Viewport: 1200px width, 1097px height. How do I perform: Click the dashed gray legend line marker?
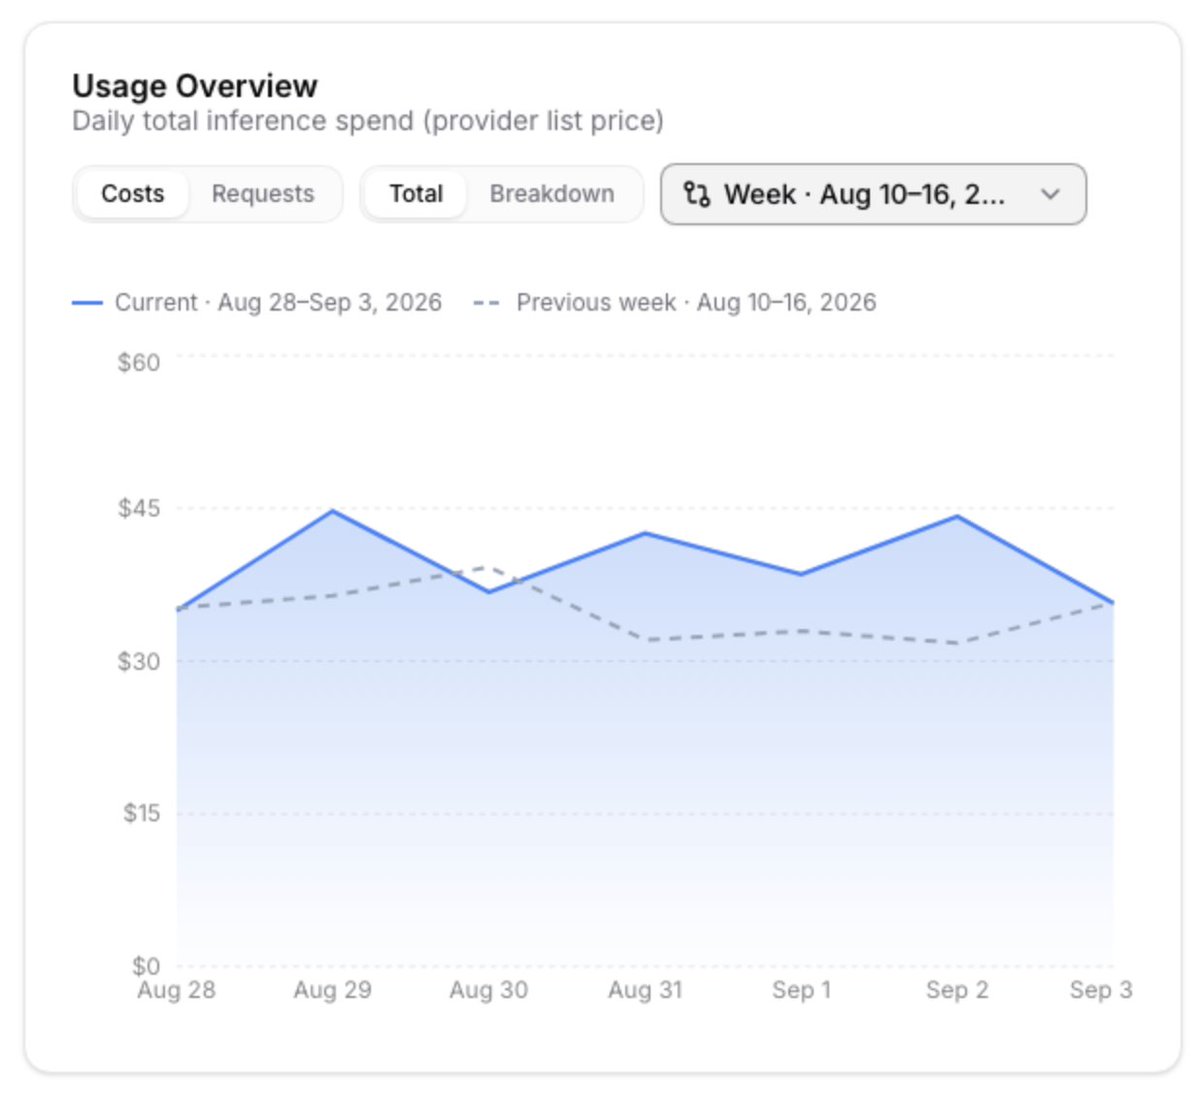486,302
